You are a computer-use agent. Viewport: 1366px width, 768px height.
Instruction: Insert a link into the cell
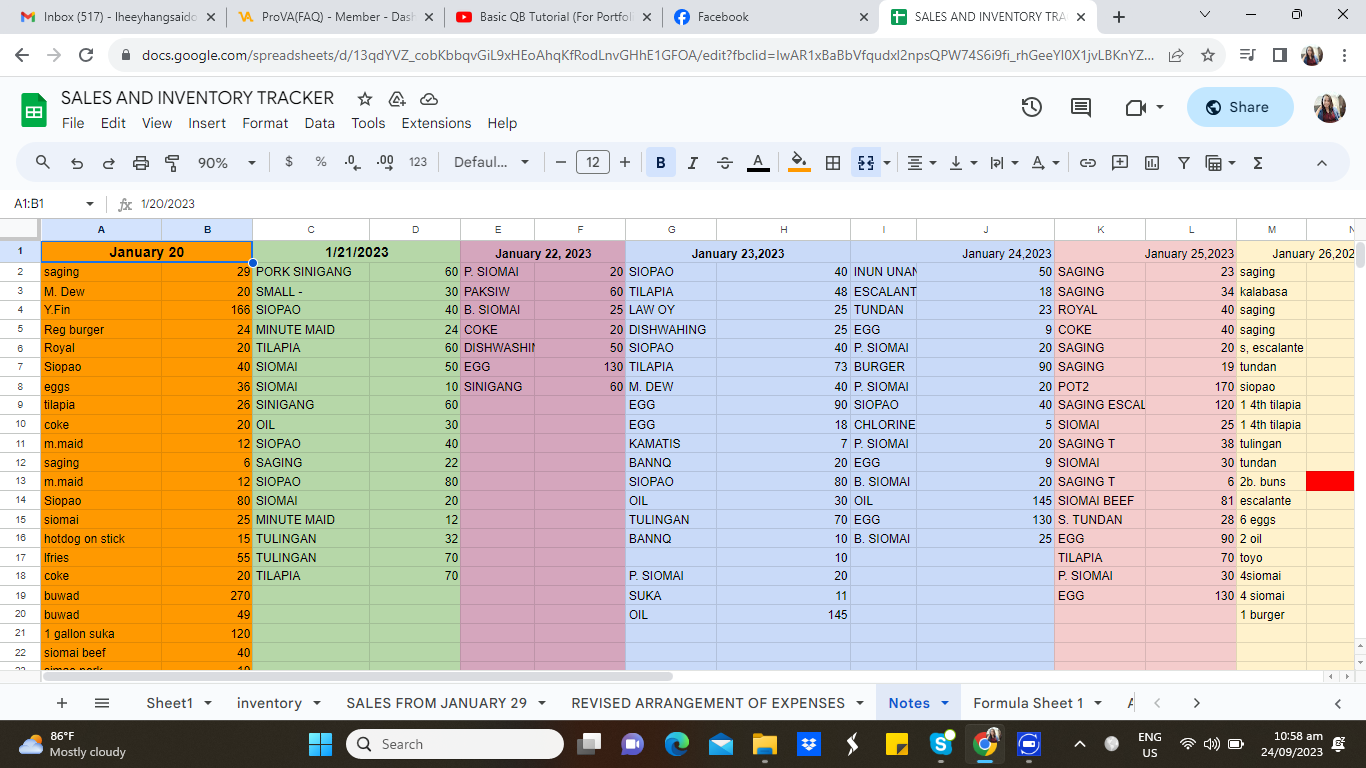tap(1088, 162)
